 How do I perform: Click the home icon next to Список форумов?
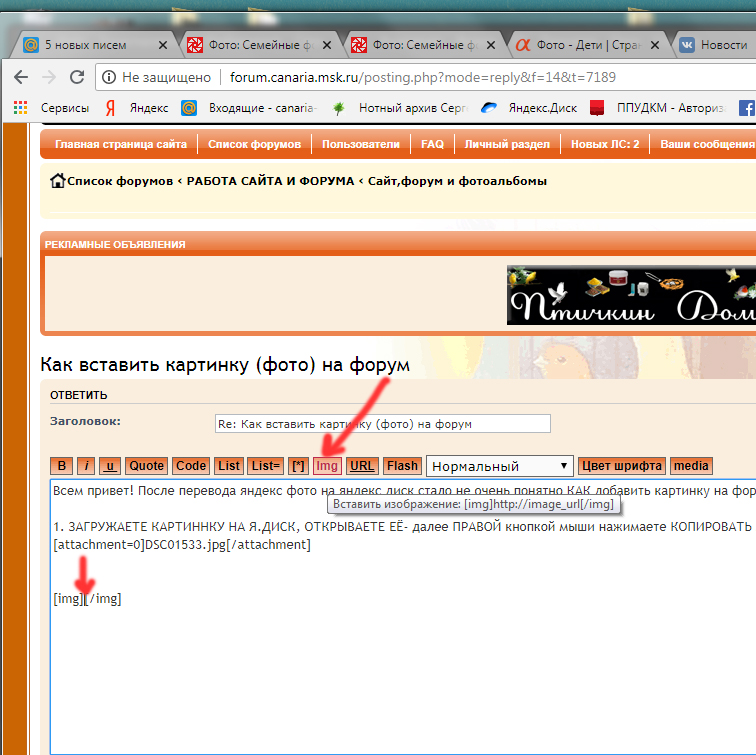click(58, 181)
